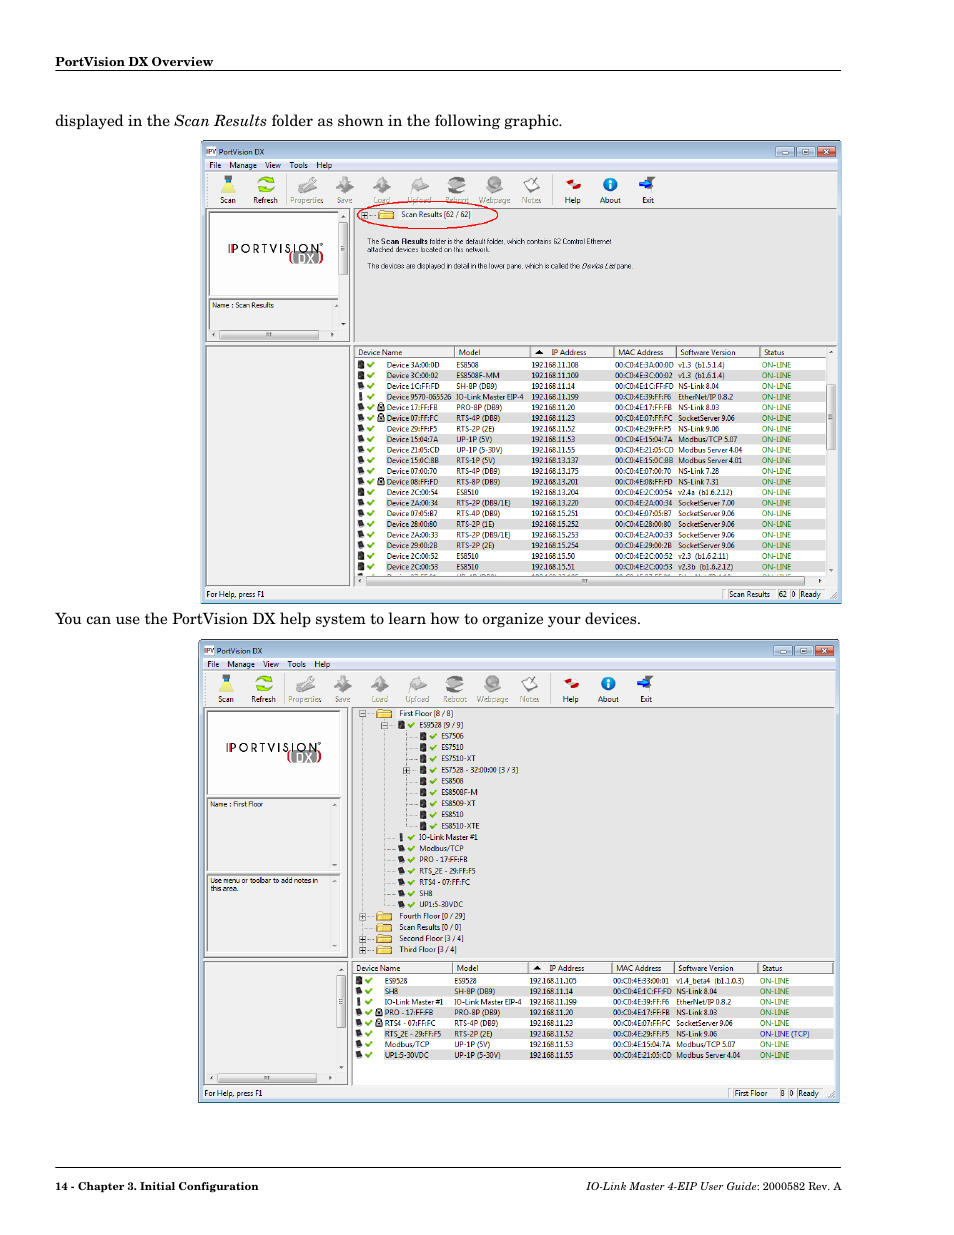This screenshot has width=954, height=1235.
Task: Select UP1:5-30VDC in the device tree
Action: pos(441,905)
